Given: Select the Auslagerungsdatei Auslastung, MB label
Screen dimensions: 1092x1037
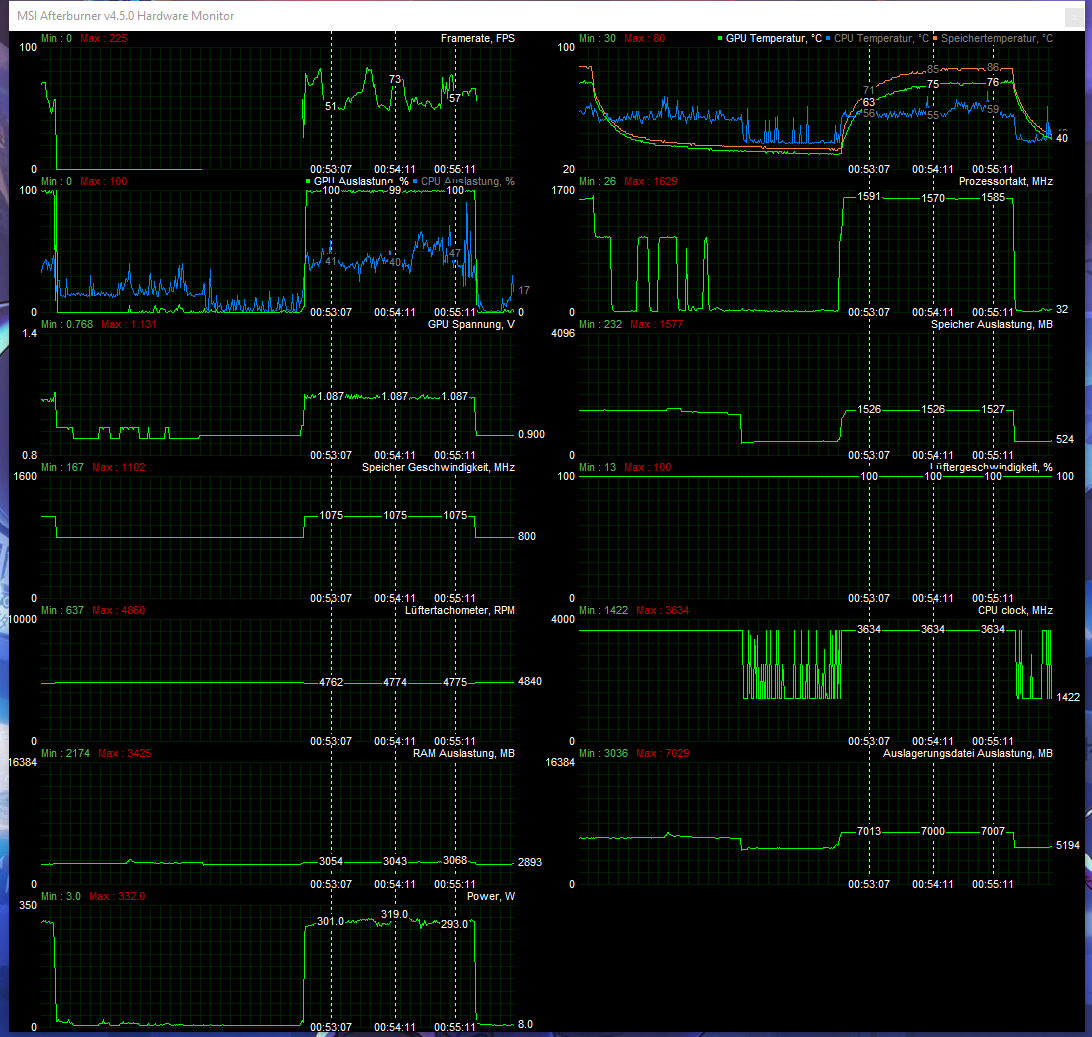Looking at the screenshot, I should tap(967, 753).
